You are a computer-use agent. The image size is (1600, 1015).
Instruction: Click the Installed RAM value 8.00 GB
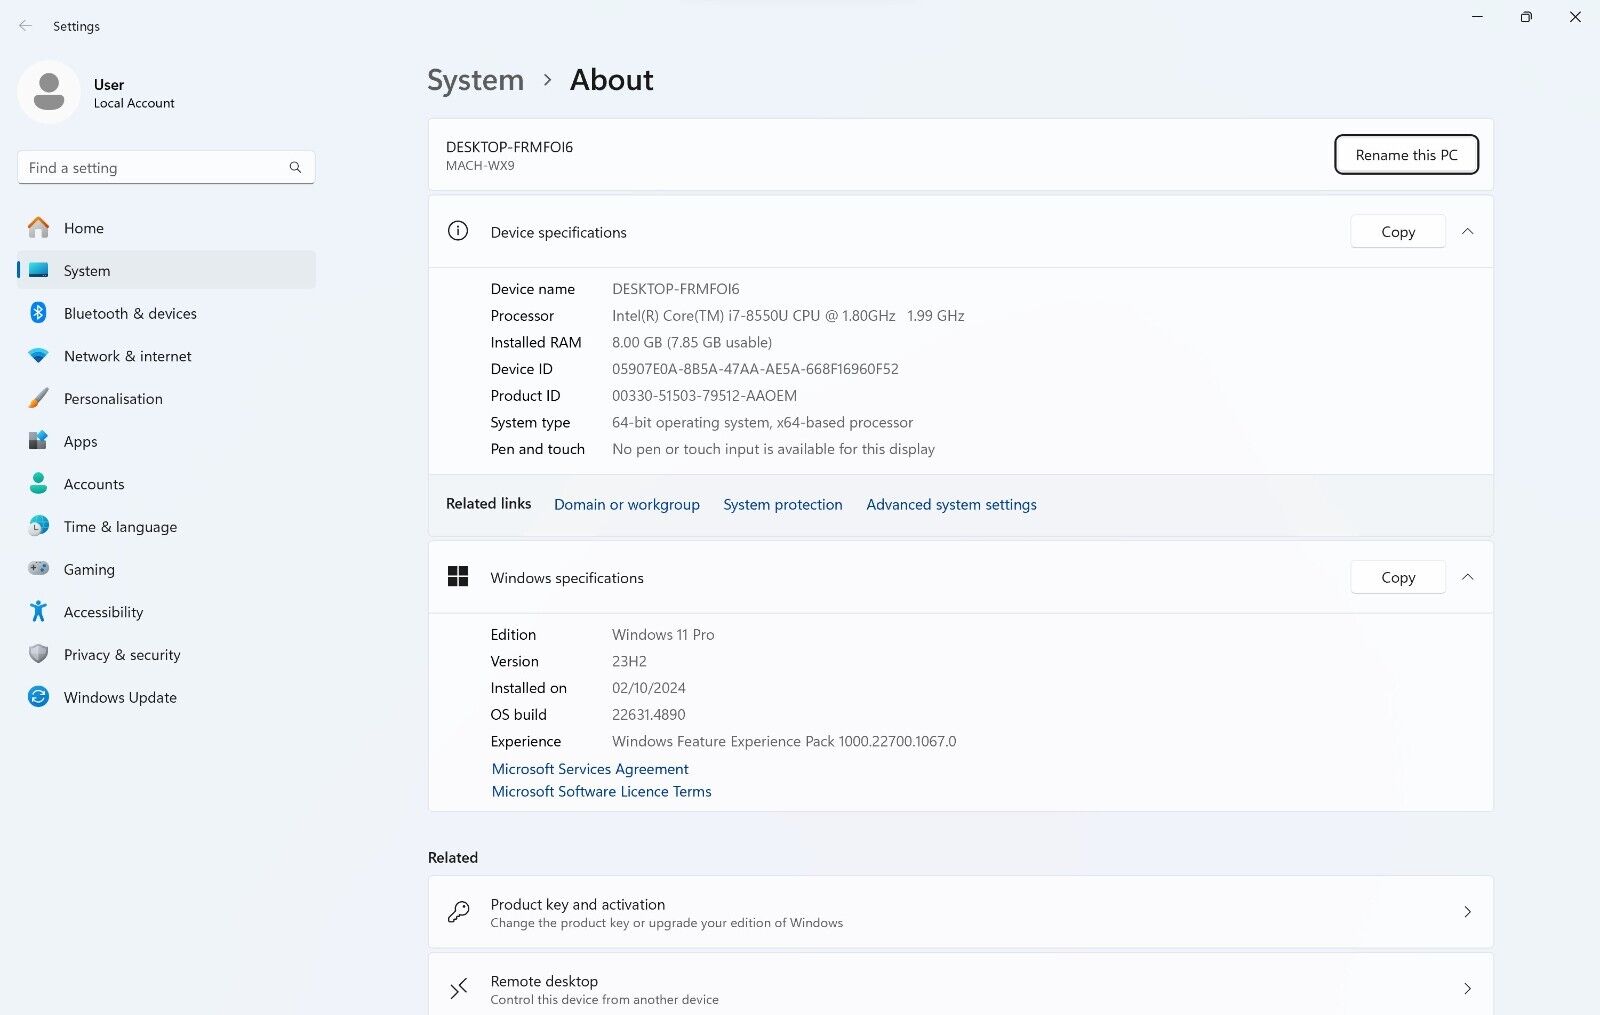click(x=692, y=342)
